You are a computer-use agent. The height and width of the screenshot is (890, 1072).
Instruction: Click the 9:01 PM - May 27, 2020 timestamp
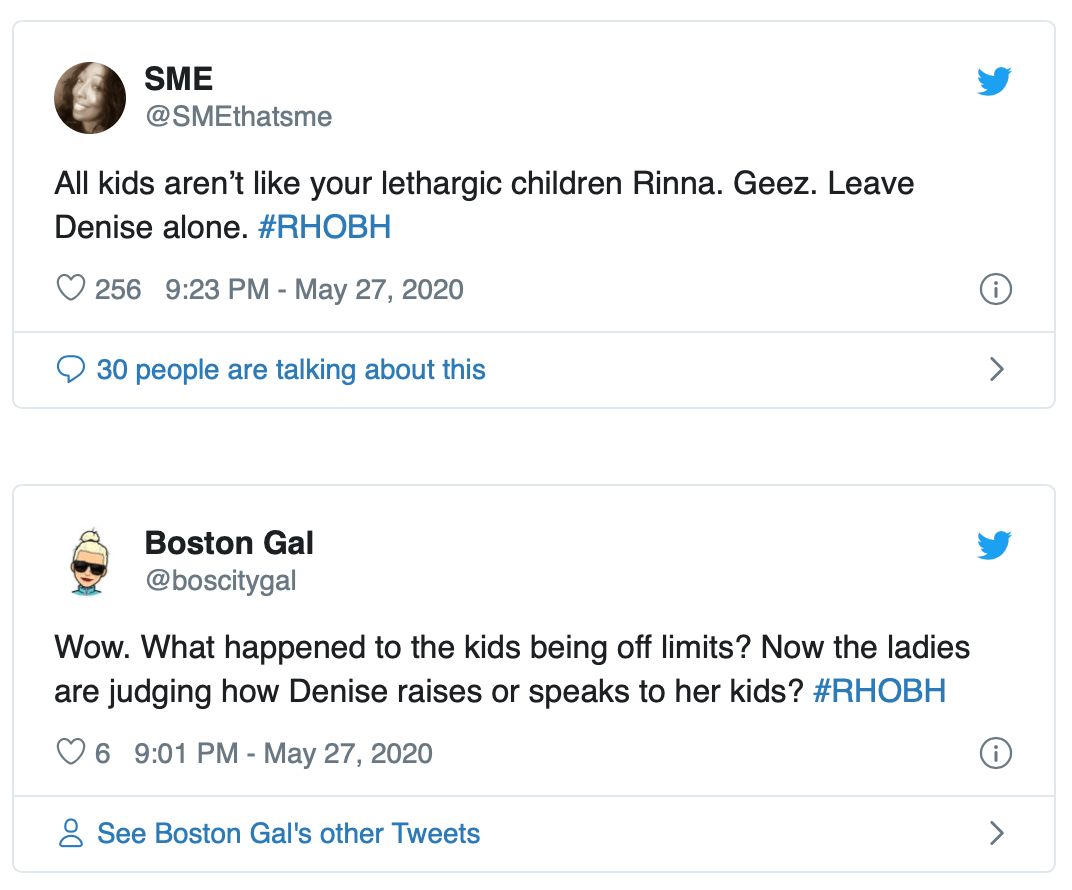tap(283, 753)
